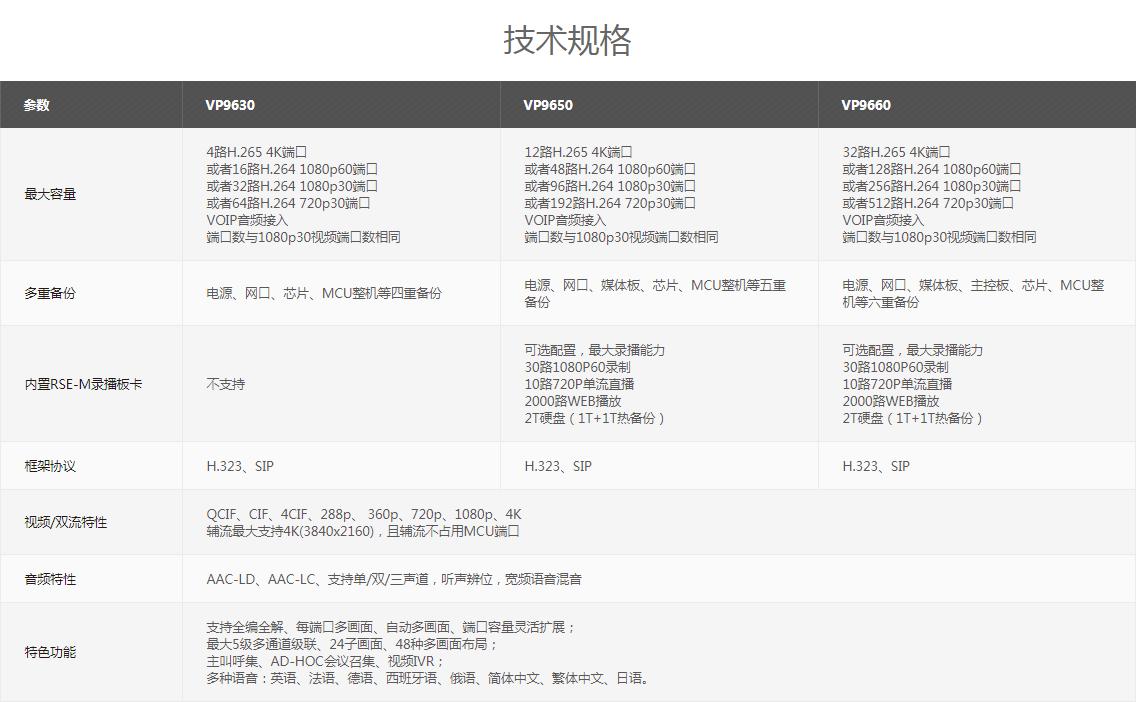Select the 多种语言 line in 特色功能
1136x702 pixels.
(429, 678)
